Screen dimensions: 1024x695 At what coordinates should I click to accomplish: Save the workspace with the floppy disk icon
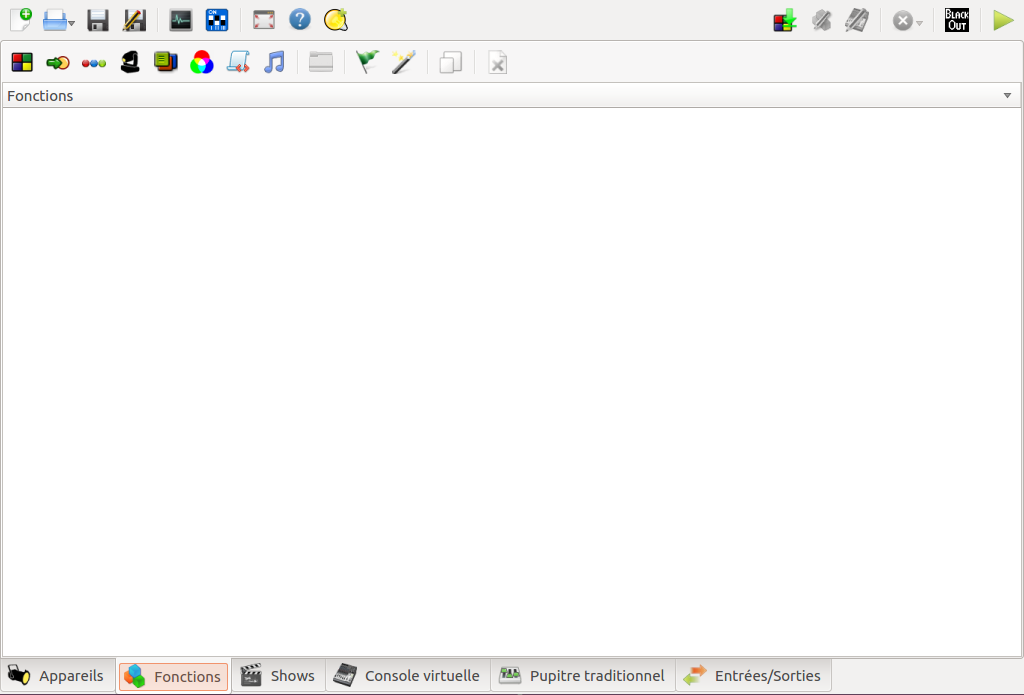98,20
